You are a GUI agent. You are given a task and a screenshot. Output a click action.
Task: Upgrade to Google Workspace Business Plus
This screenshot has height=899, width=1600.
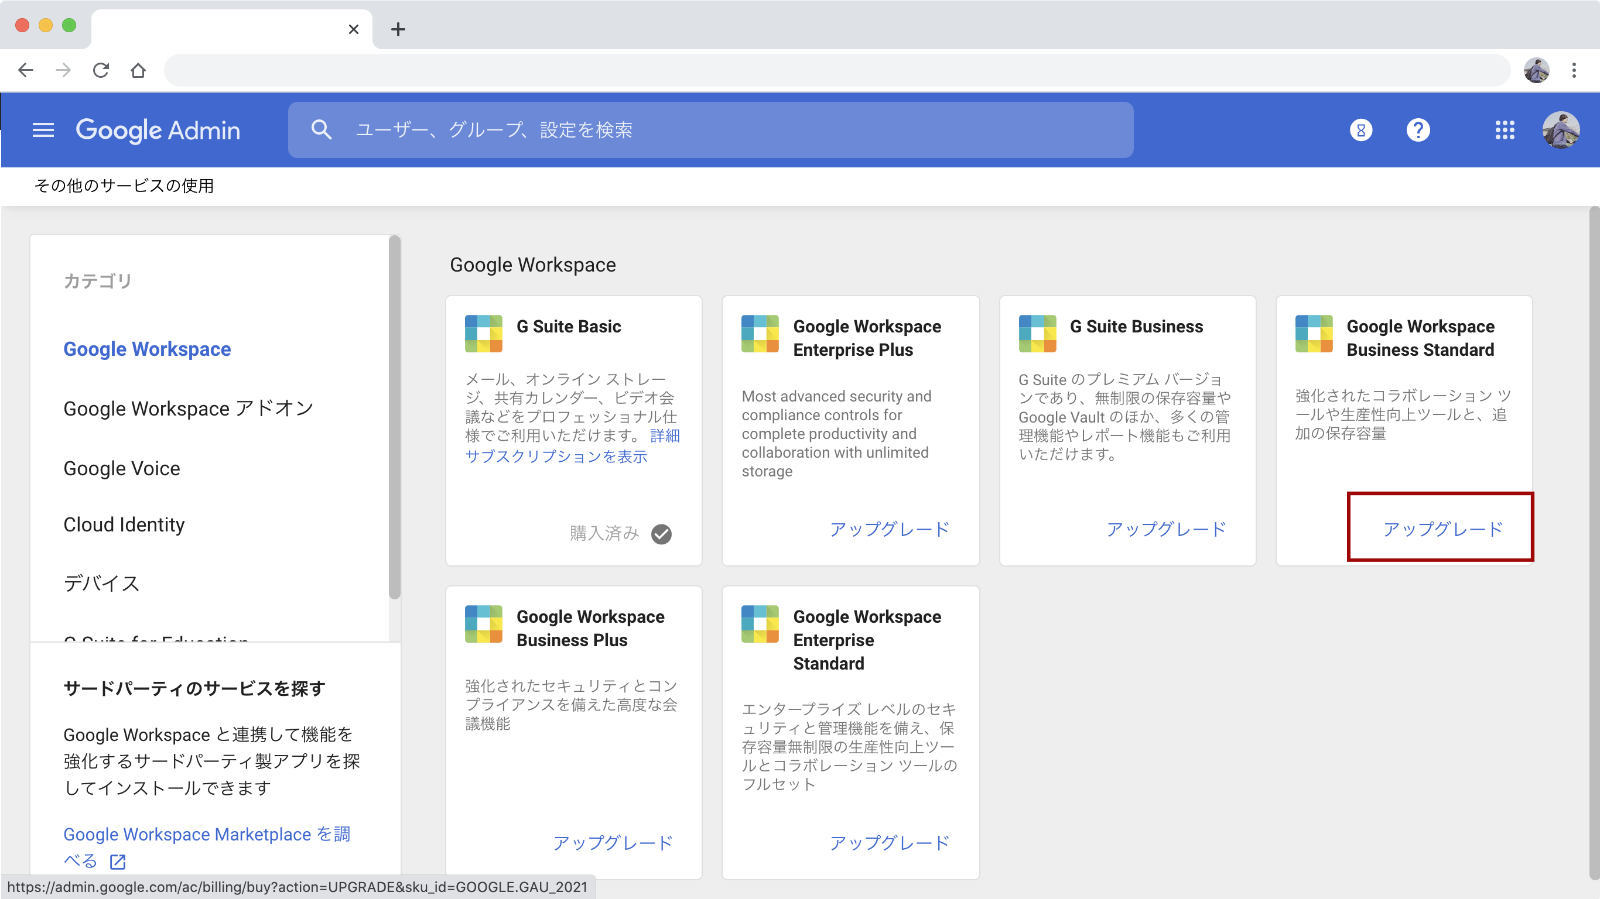coord(613,843)
